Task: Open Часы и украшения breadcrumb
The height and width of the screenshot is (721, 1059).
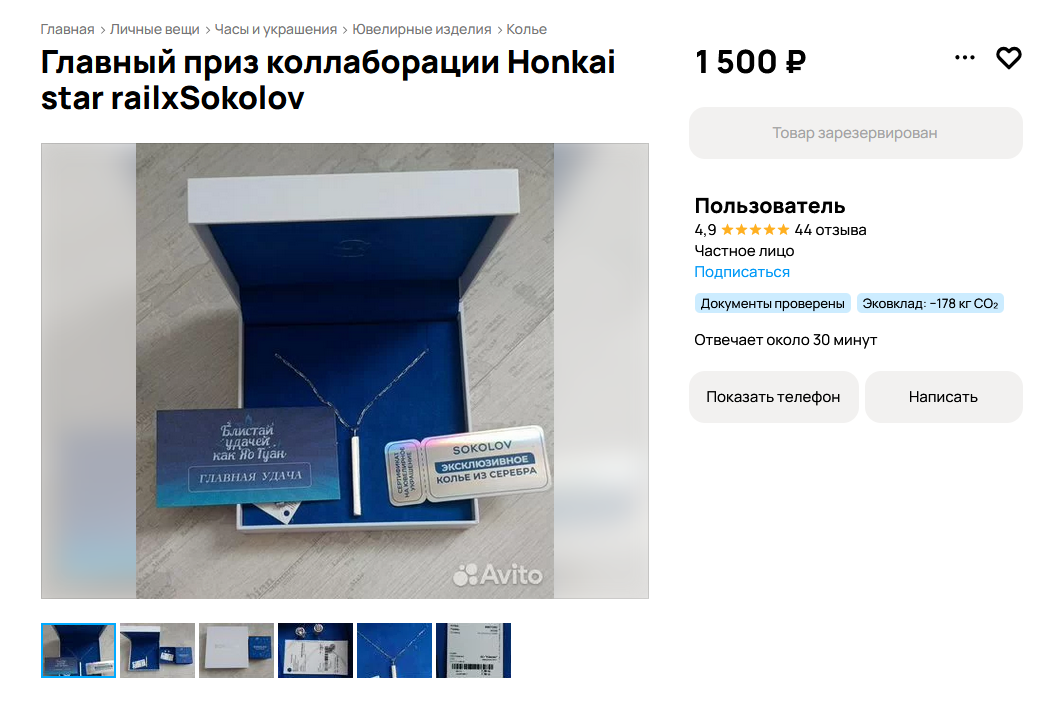Action: coord(276,29)
